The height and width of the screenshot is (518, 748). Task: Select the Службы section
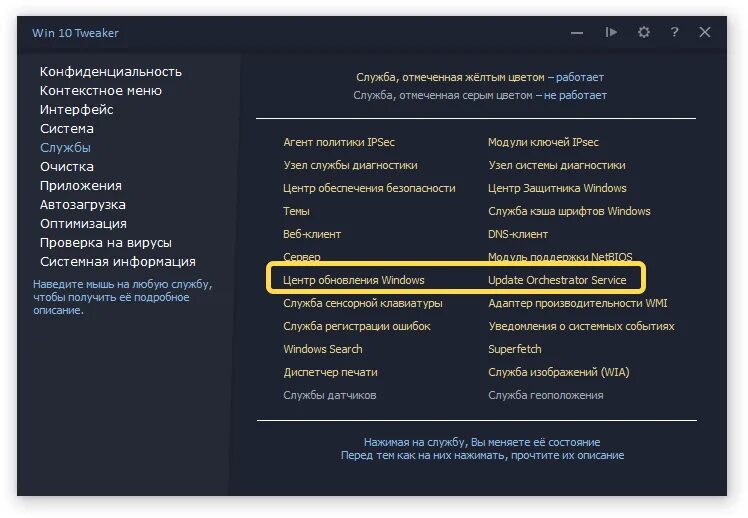[65, 148]
